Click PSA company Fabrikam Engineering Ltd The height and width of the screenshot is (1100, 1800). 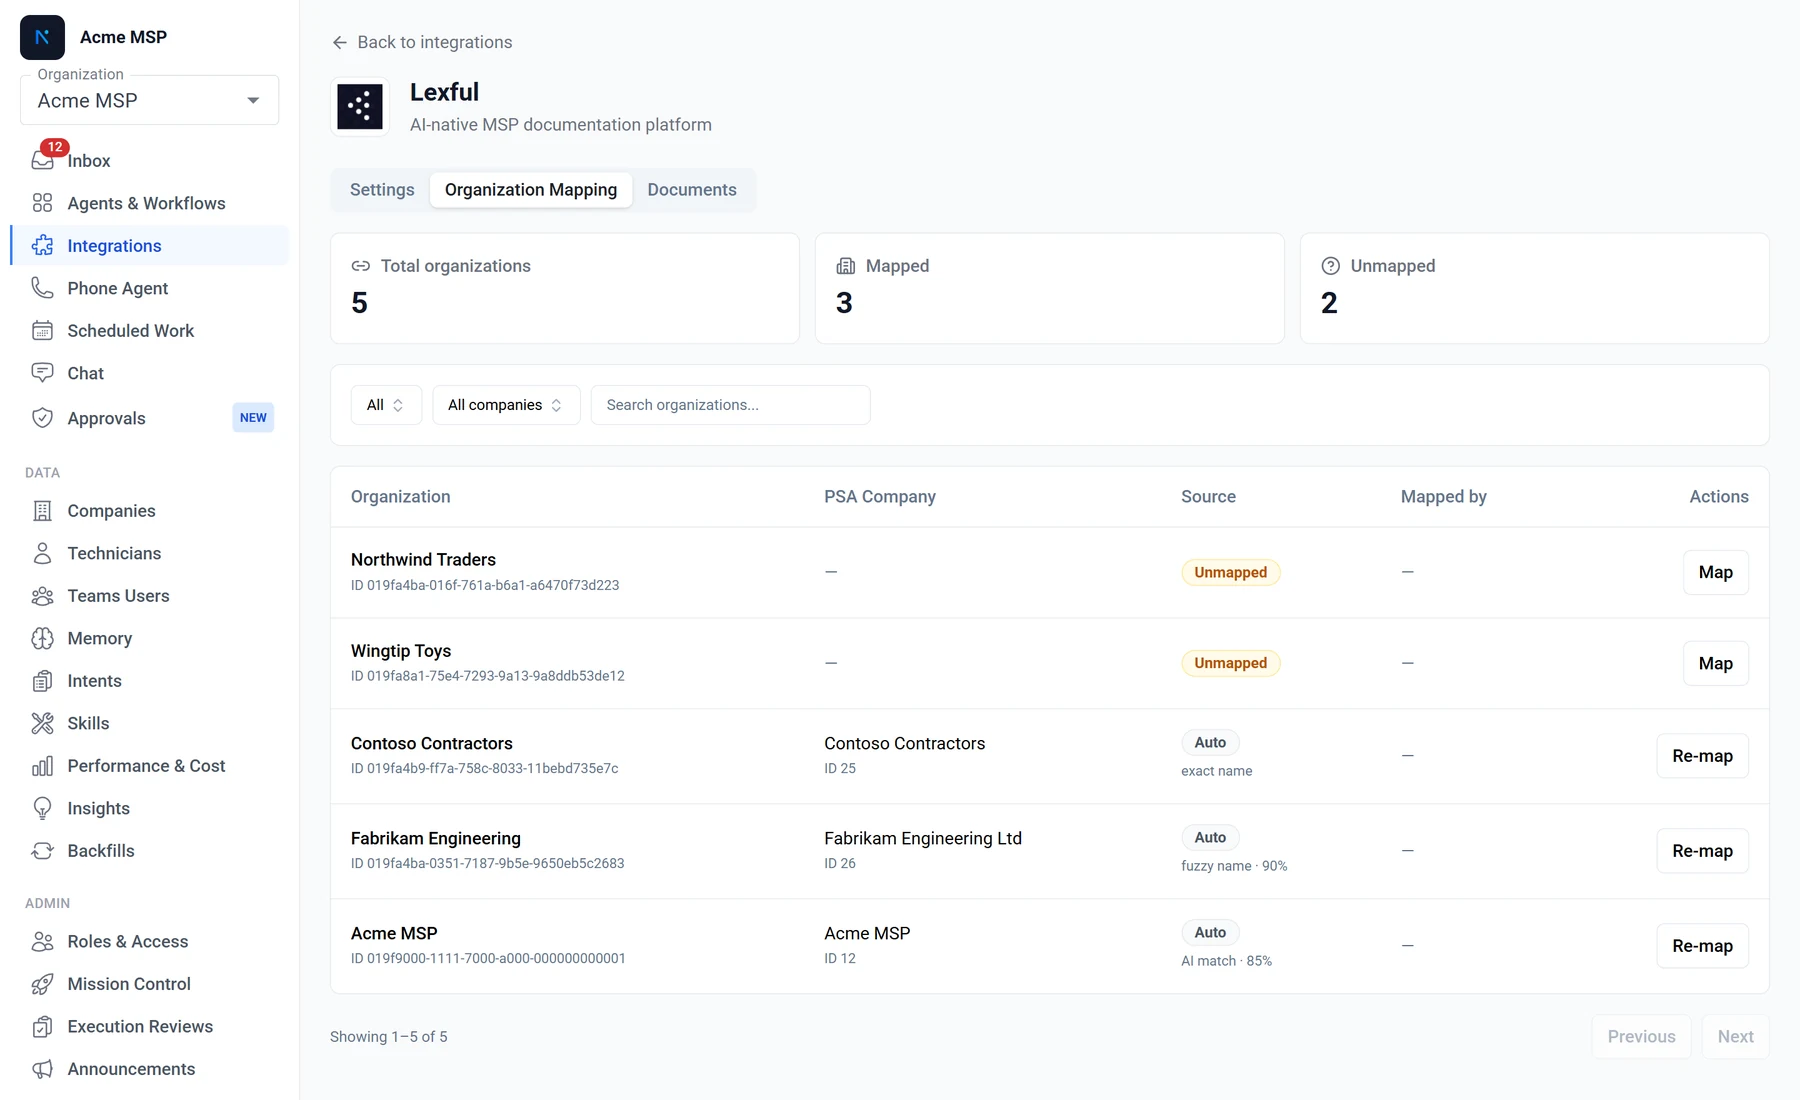[x=923, y=838]
